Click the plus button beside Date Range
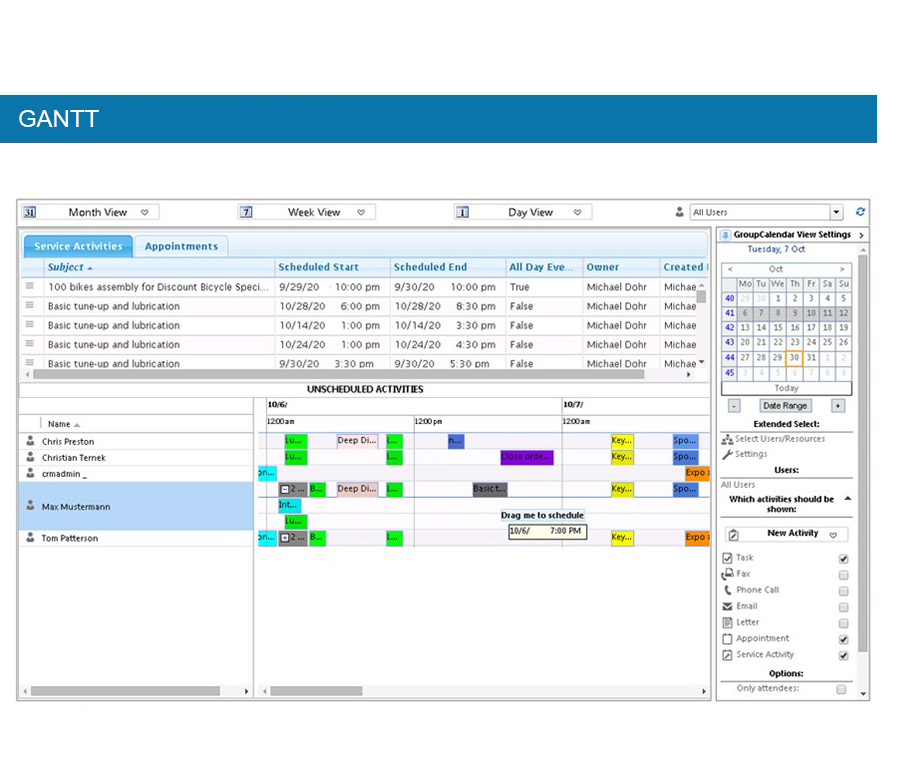 click(x=837, y=406)
